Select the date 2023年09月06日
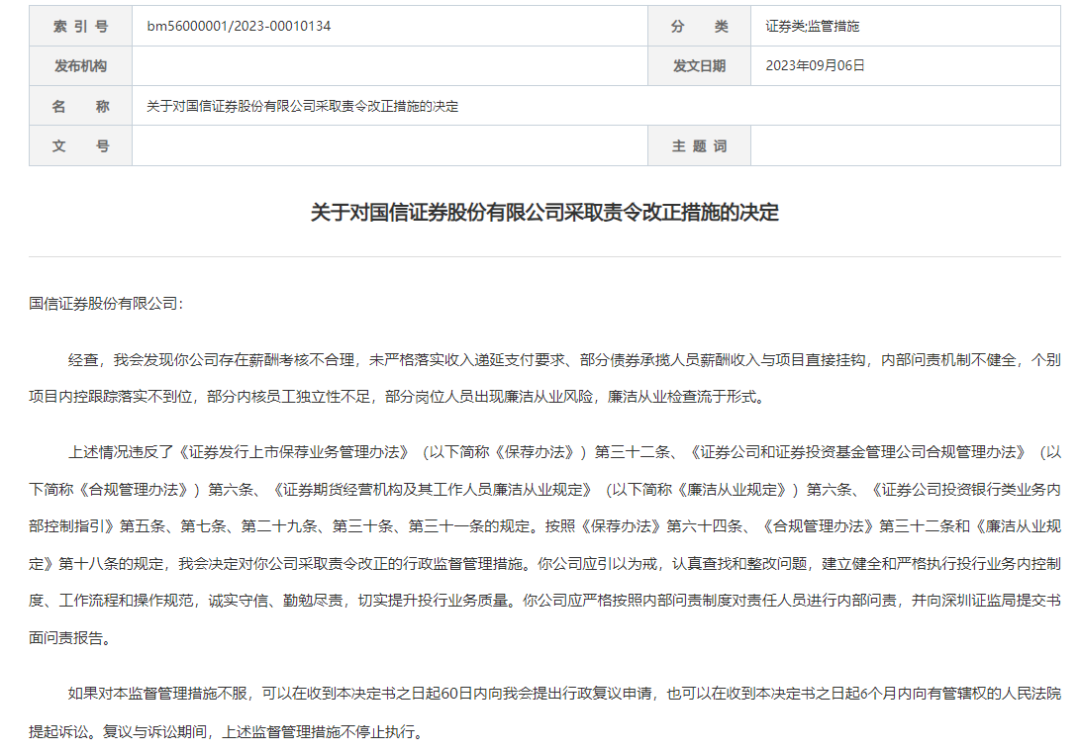This screenshot has height=753, width=1080. [x=815, y=65]
